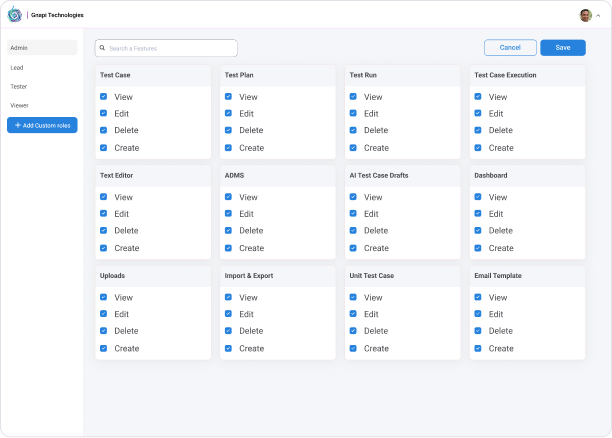Uncheck Delete under Test Case

(x=103, y=130)
